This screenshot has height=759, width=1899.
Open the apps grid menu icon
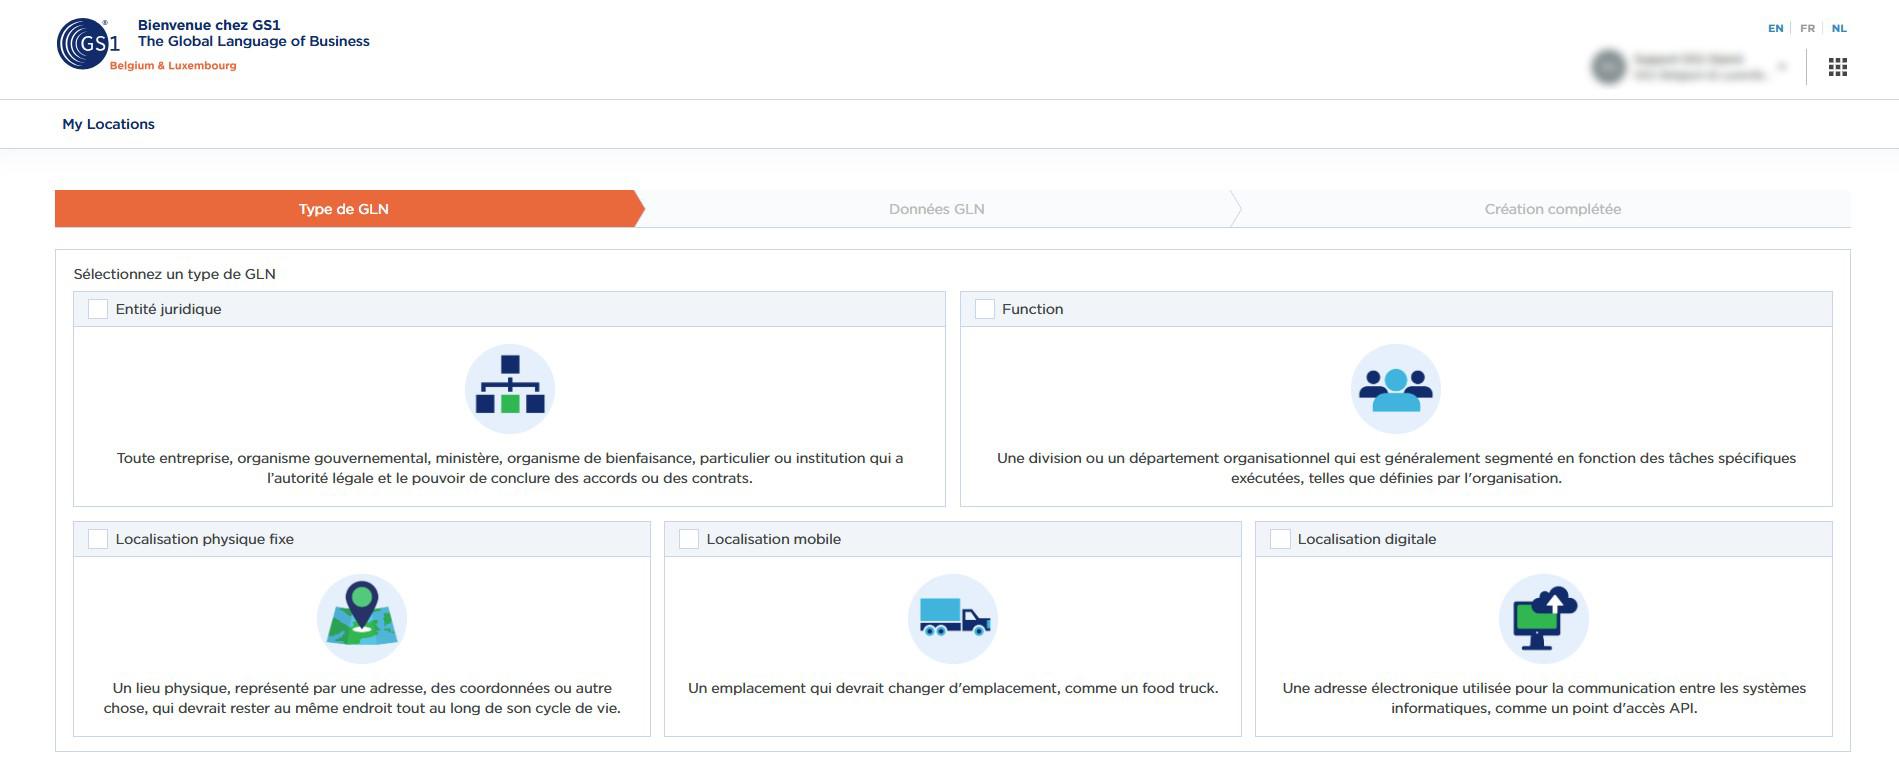click(1837, 67)
